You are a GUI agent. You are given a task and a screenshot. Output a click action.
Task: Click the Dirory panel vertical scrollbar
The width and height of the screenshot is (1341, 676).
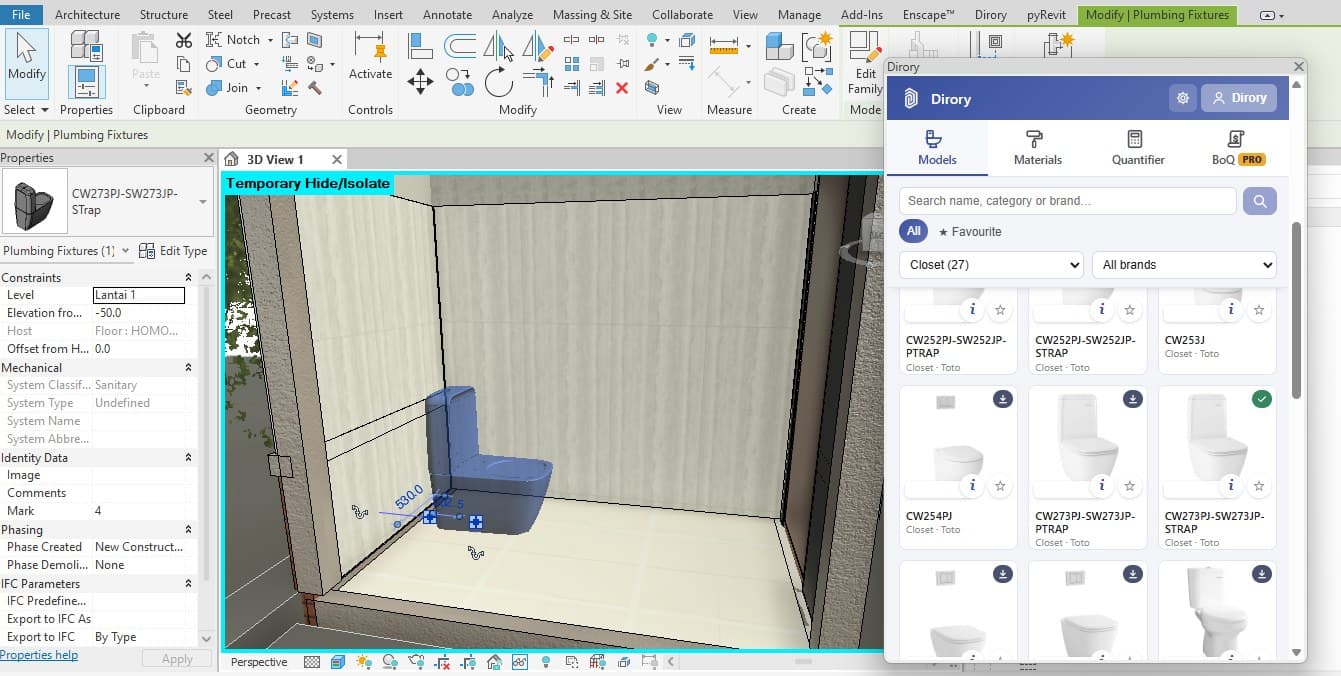pyautogui.click(x=1297, y=310)
